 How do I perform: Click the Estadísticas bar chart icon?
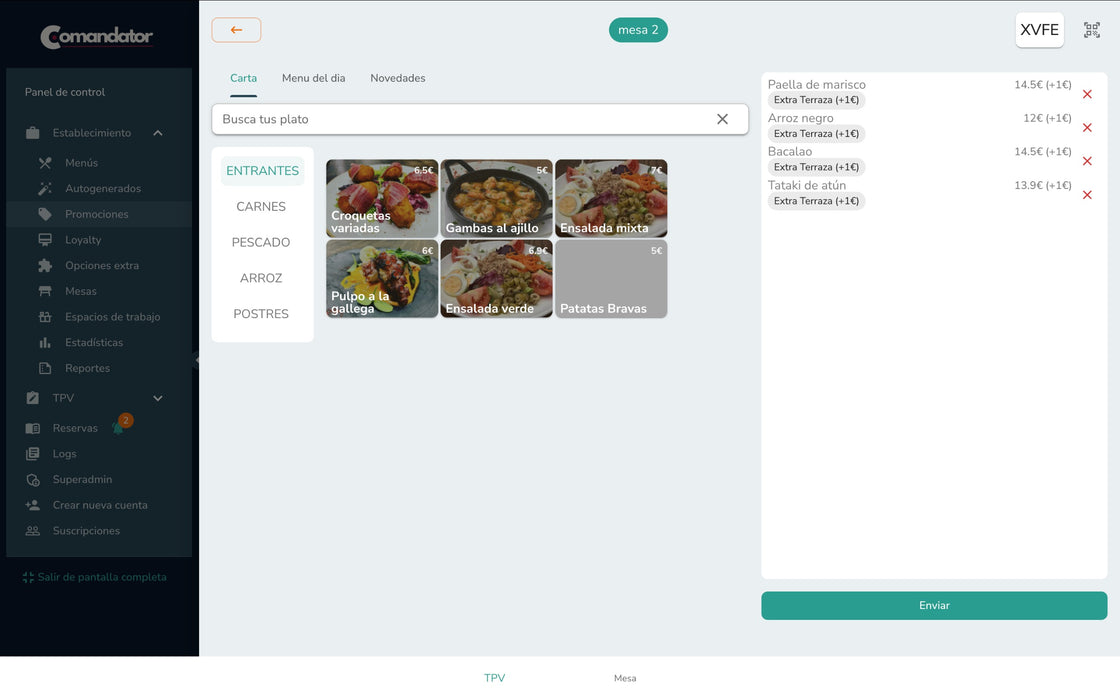(x=45, y=343)
